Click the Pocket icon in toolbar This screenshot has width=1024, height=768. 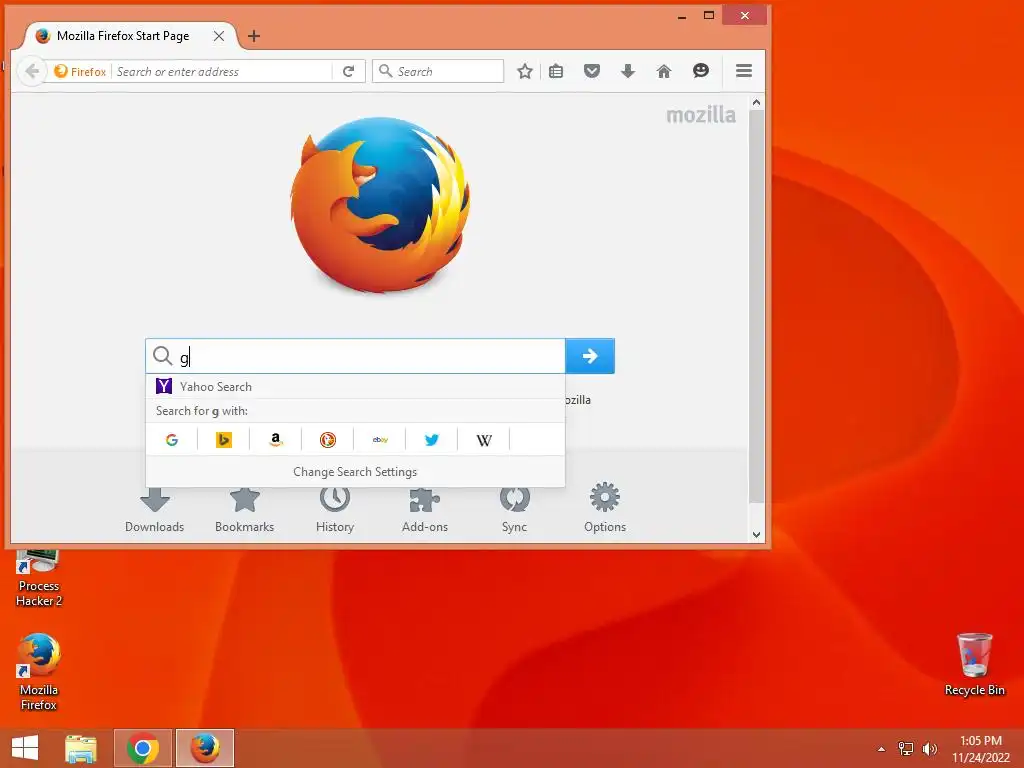click(x=592, y=71)
